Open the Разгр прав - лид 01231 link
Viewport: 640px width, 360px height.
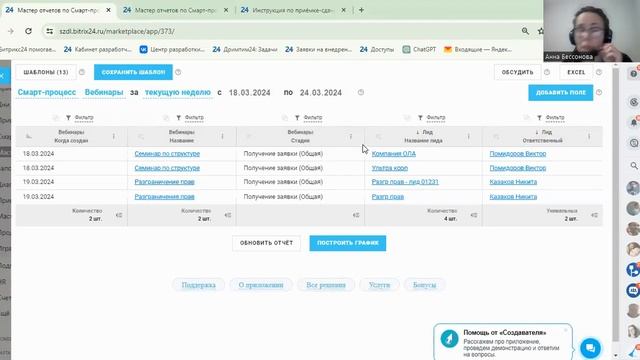pos(405,182)
